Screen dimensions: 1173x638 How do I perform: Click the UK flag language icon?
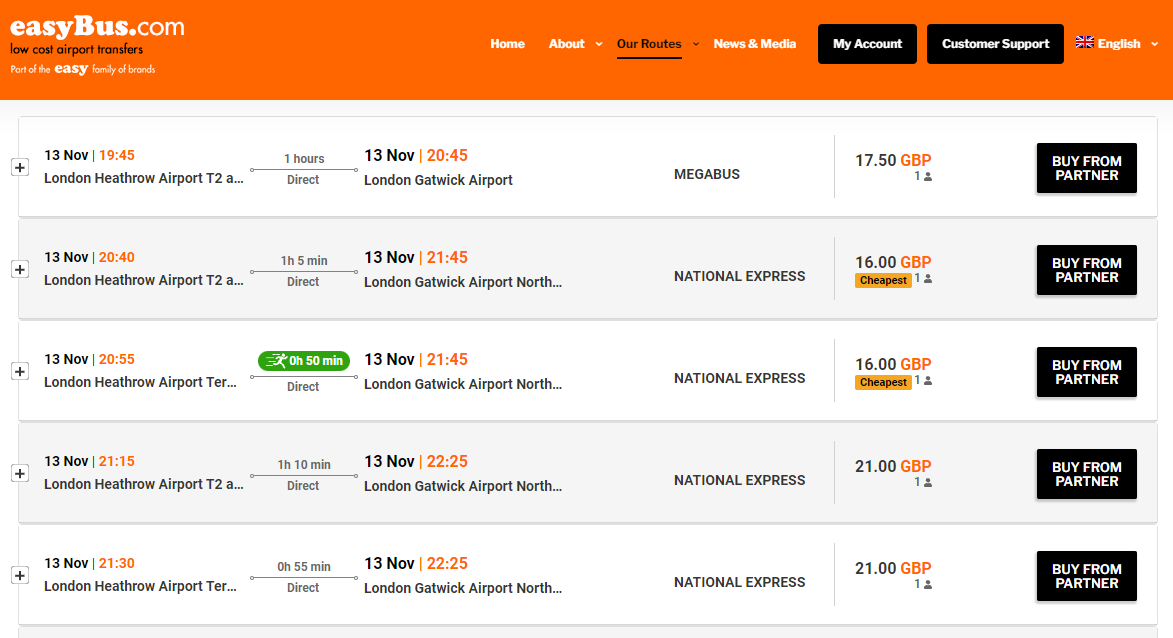click(1084, 43)
